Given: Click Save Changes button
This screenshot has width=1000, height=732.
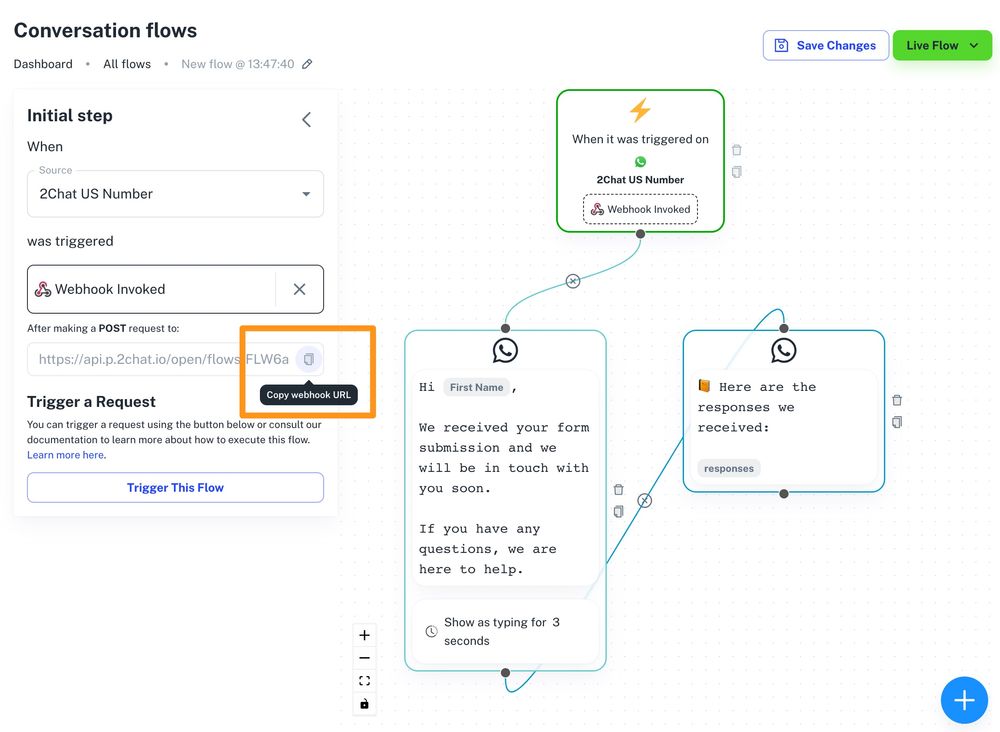Looking at the screenshot, I should tap(825, 45).
